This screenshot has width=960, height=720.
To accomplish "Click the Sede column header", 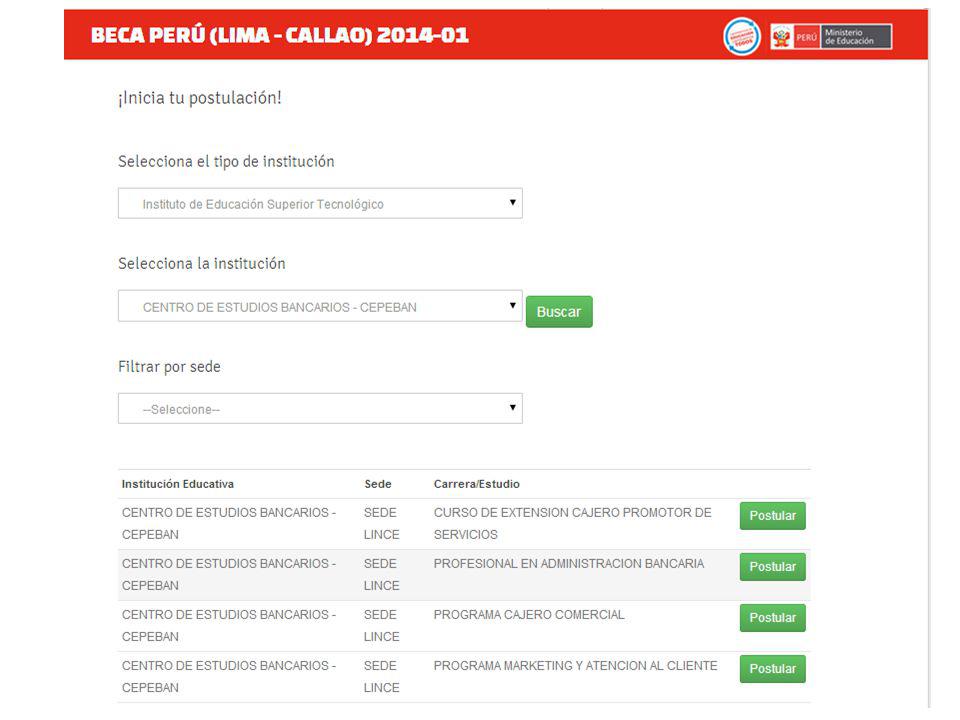I will 378,484.
